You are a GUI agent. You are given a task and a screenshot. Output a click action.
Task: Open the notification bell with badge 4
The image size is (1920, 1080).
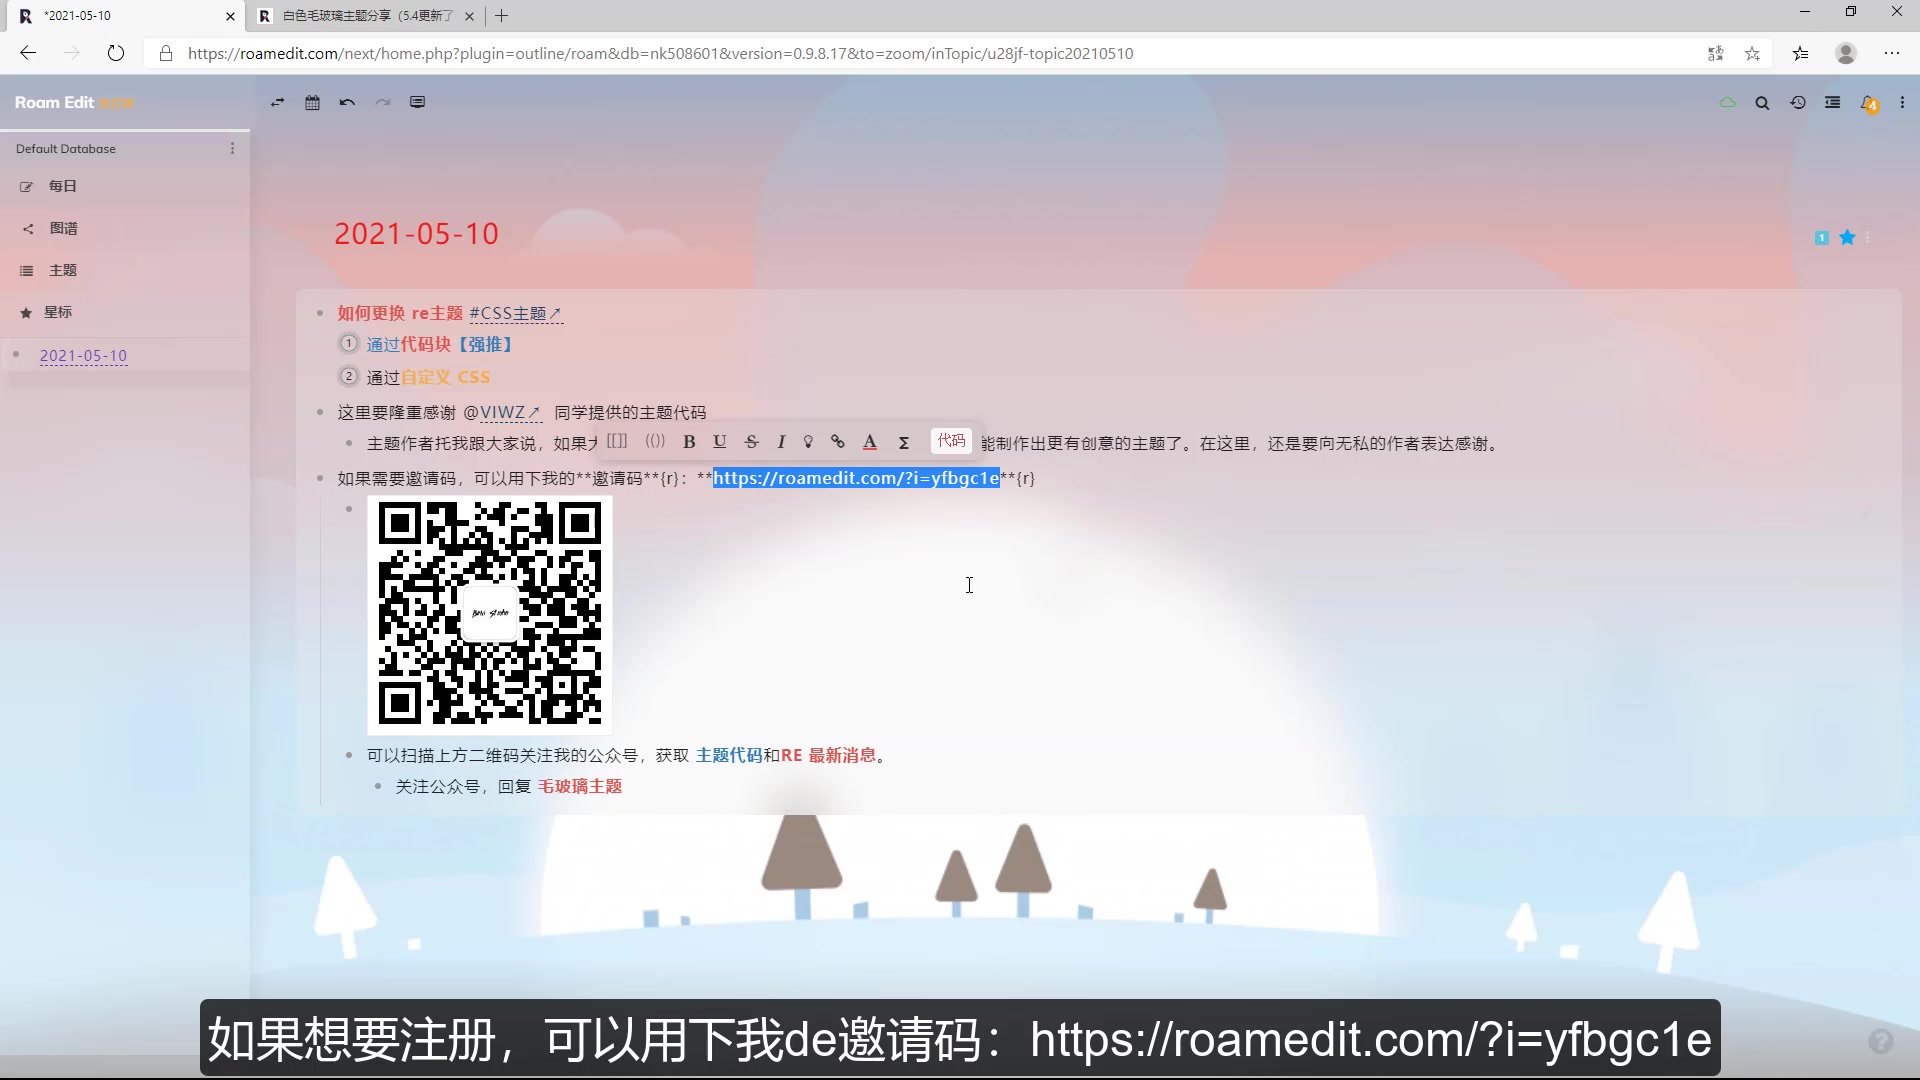[1869, 103]
